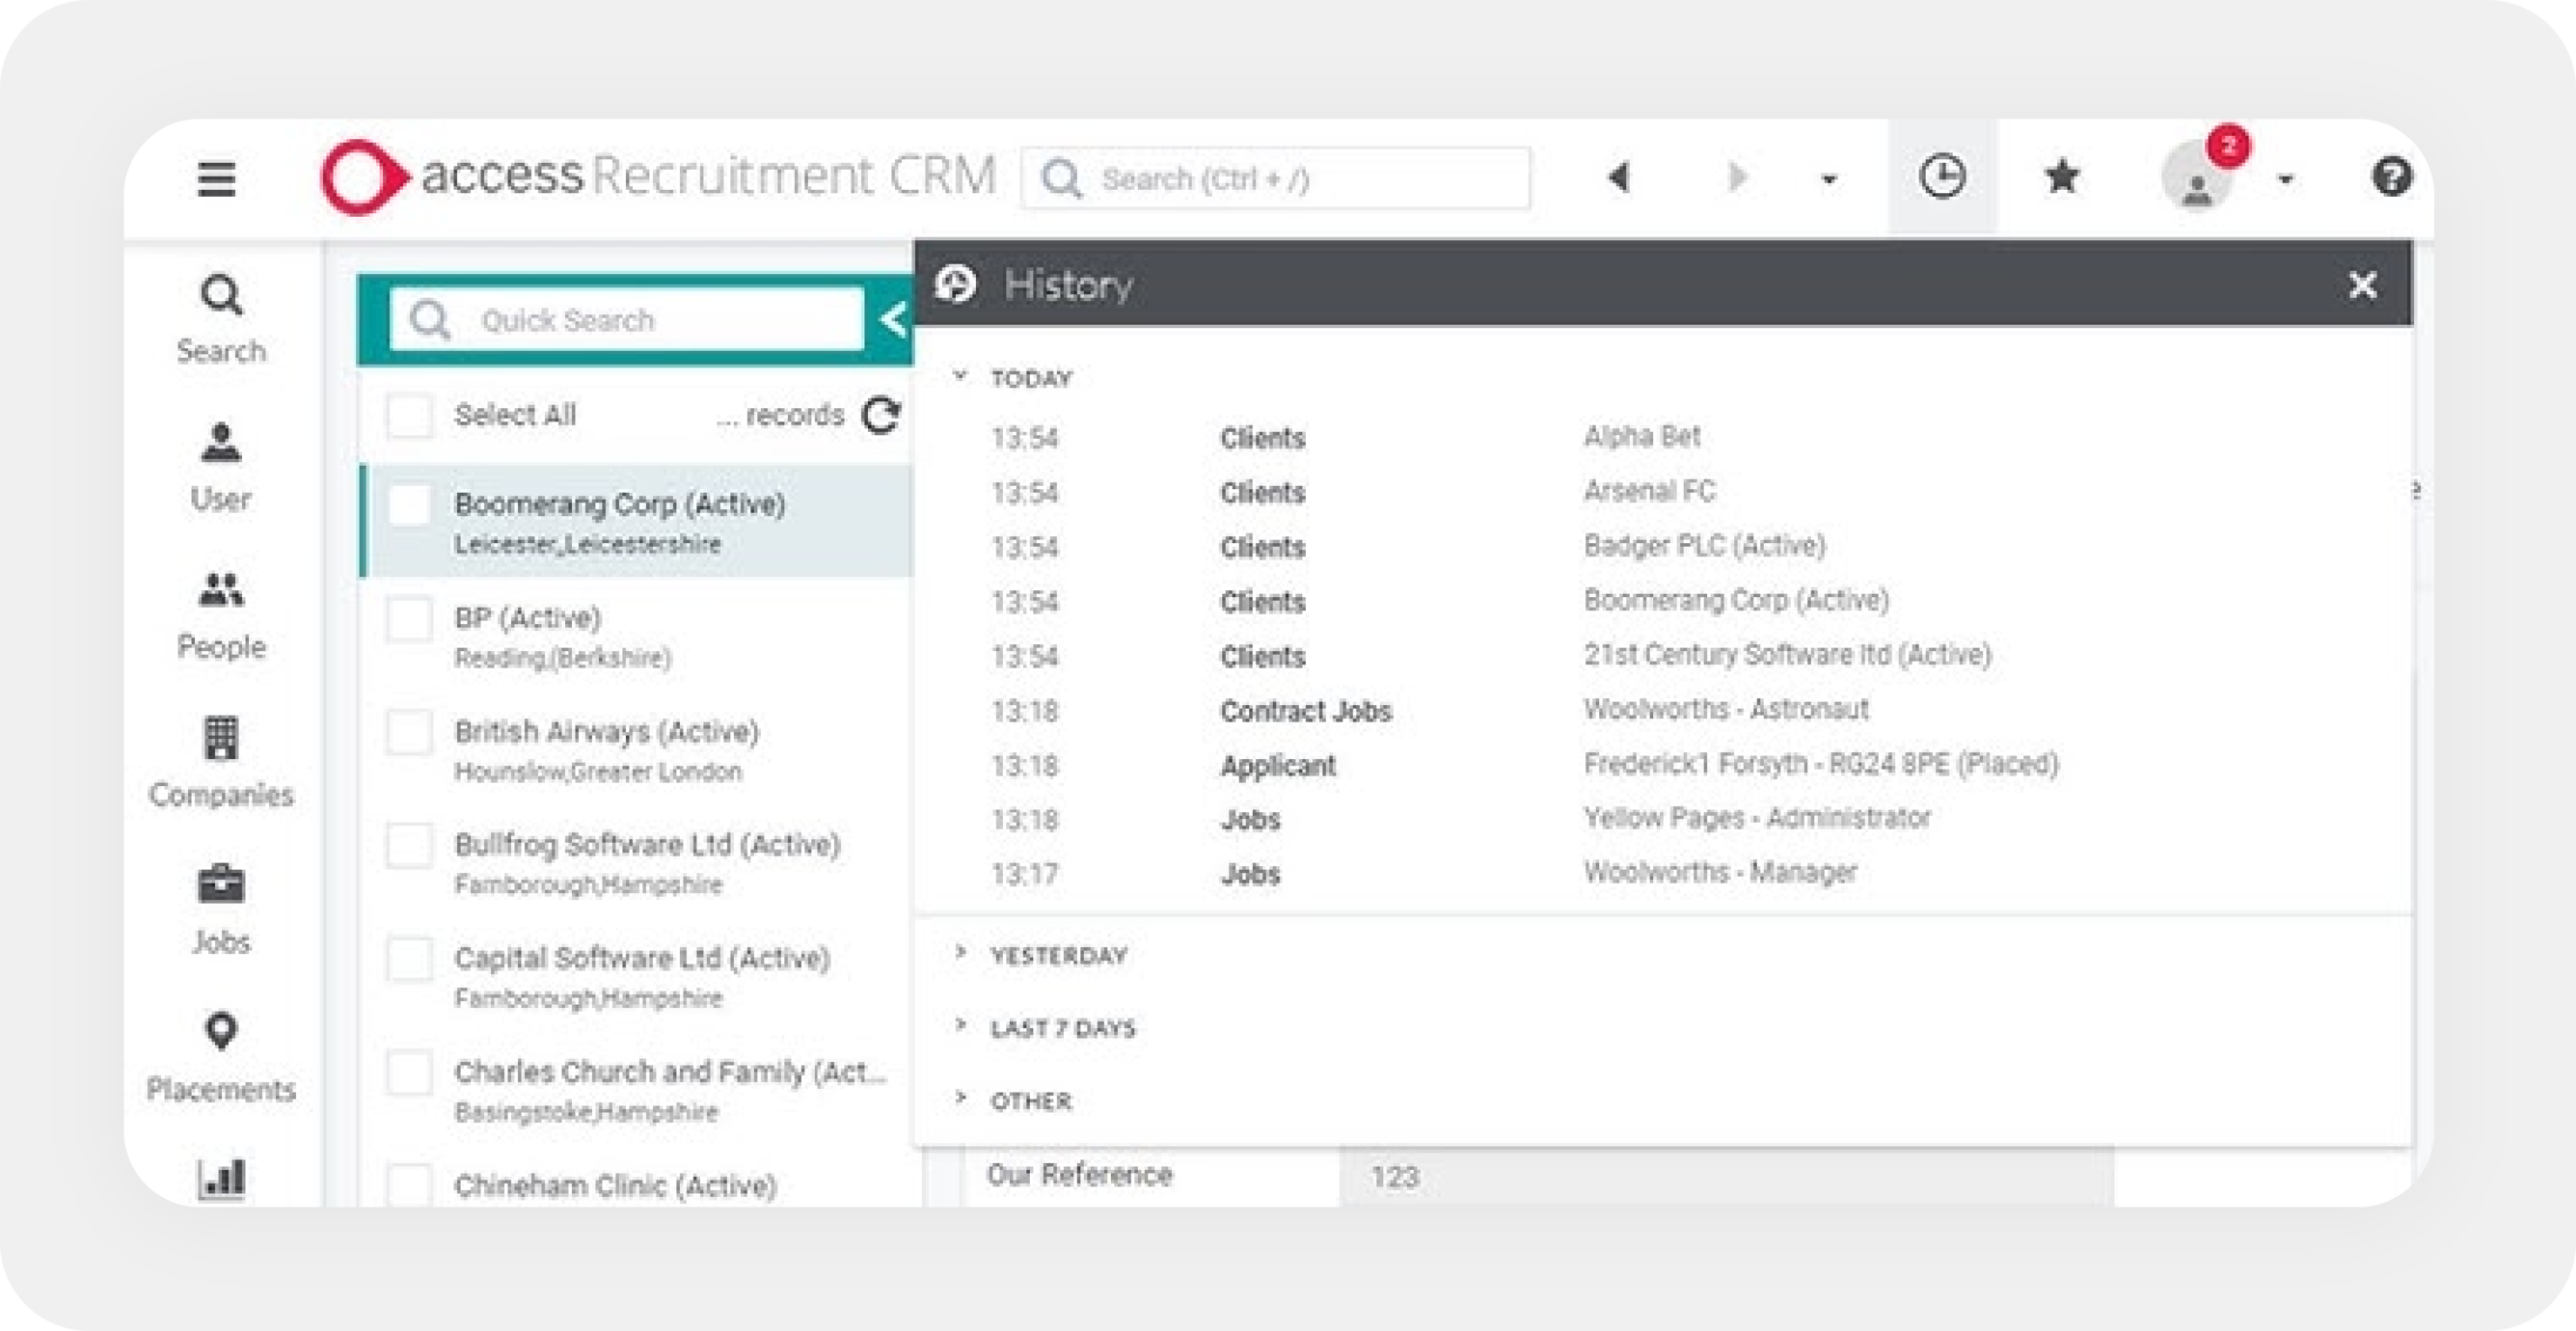Refresh the records list

882,415
